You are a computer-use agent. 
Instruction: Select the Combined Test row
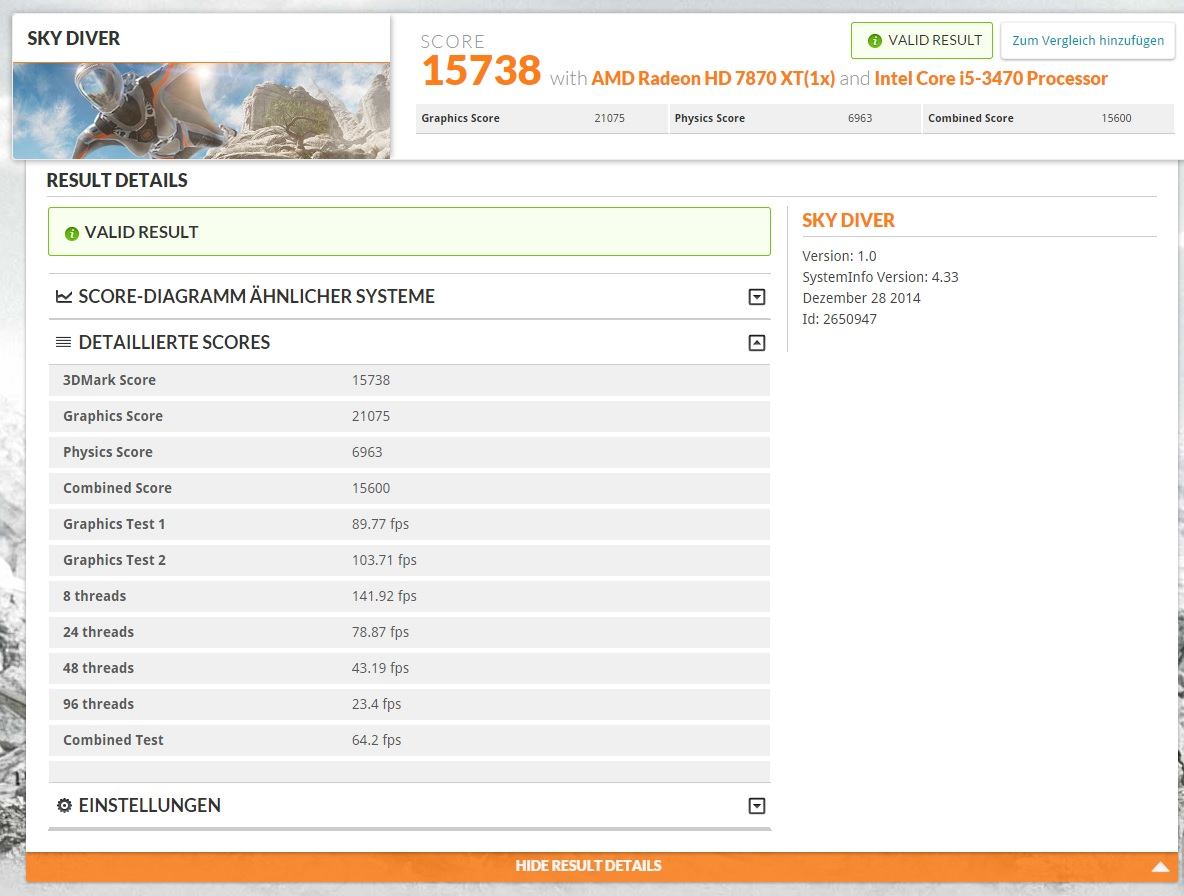tap(409, 741)
